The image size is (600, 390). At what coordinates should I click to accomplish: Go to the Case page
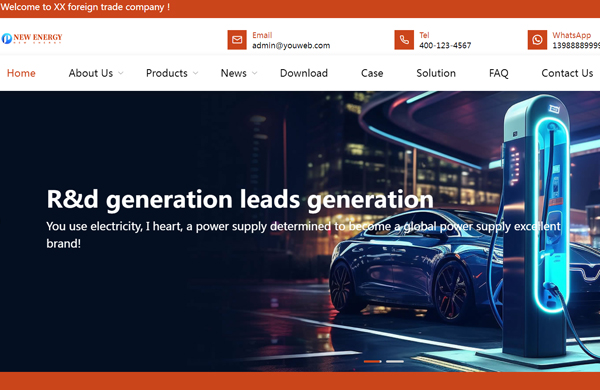click(x=372, y=73)
